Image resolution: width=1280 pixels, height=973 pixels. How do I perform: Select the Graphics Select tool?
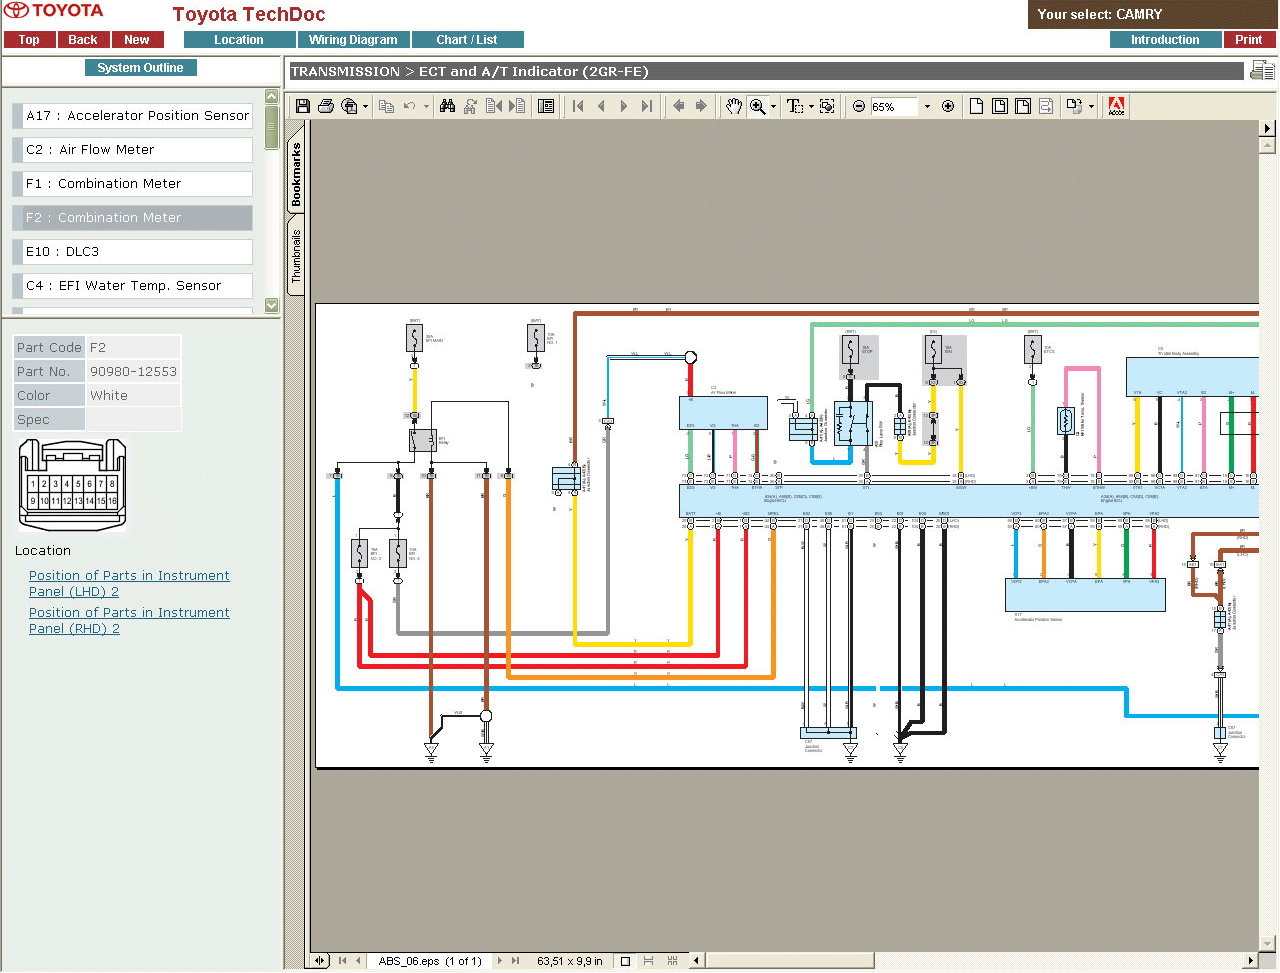827,106
